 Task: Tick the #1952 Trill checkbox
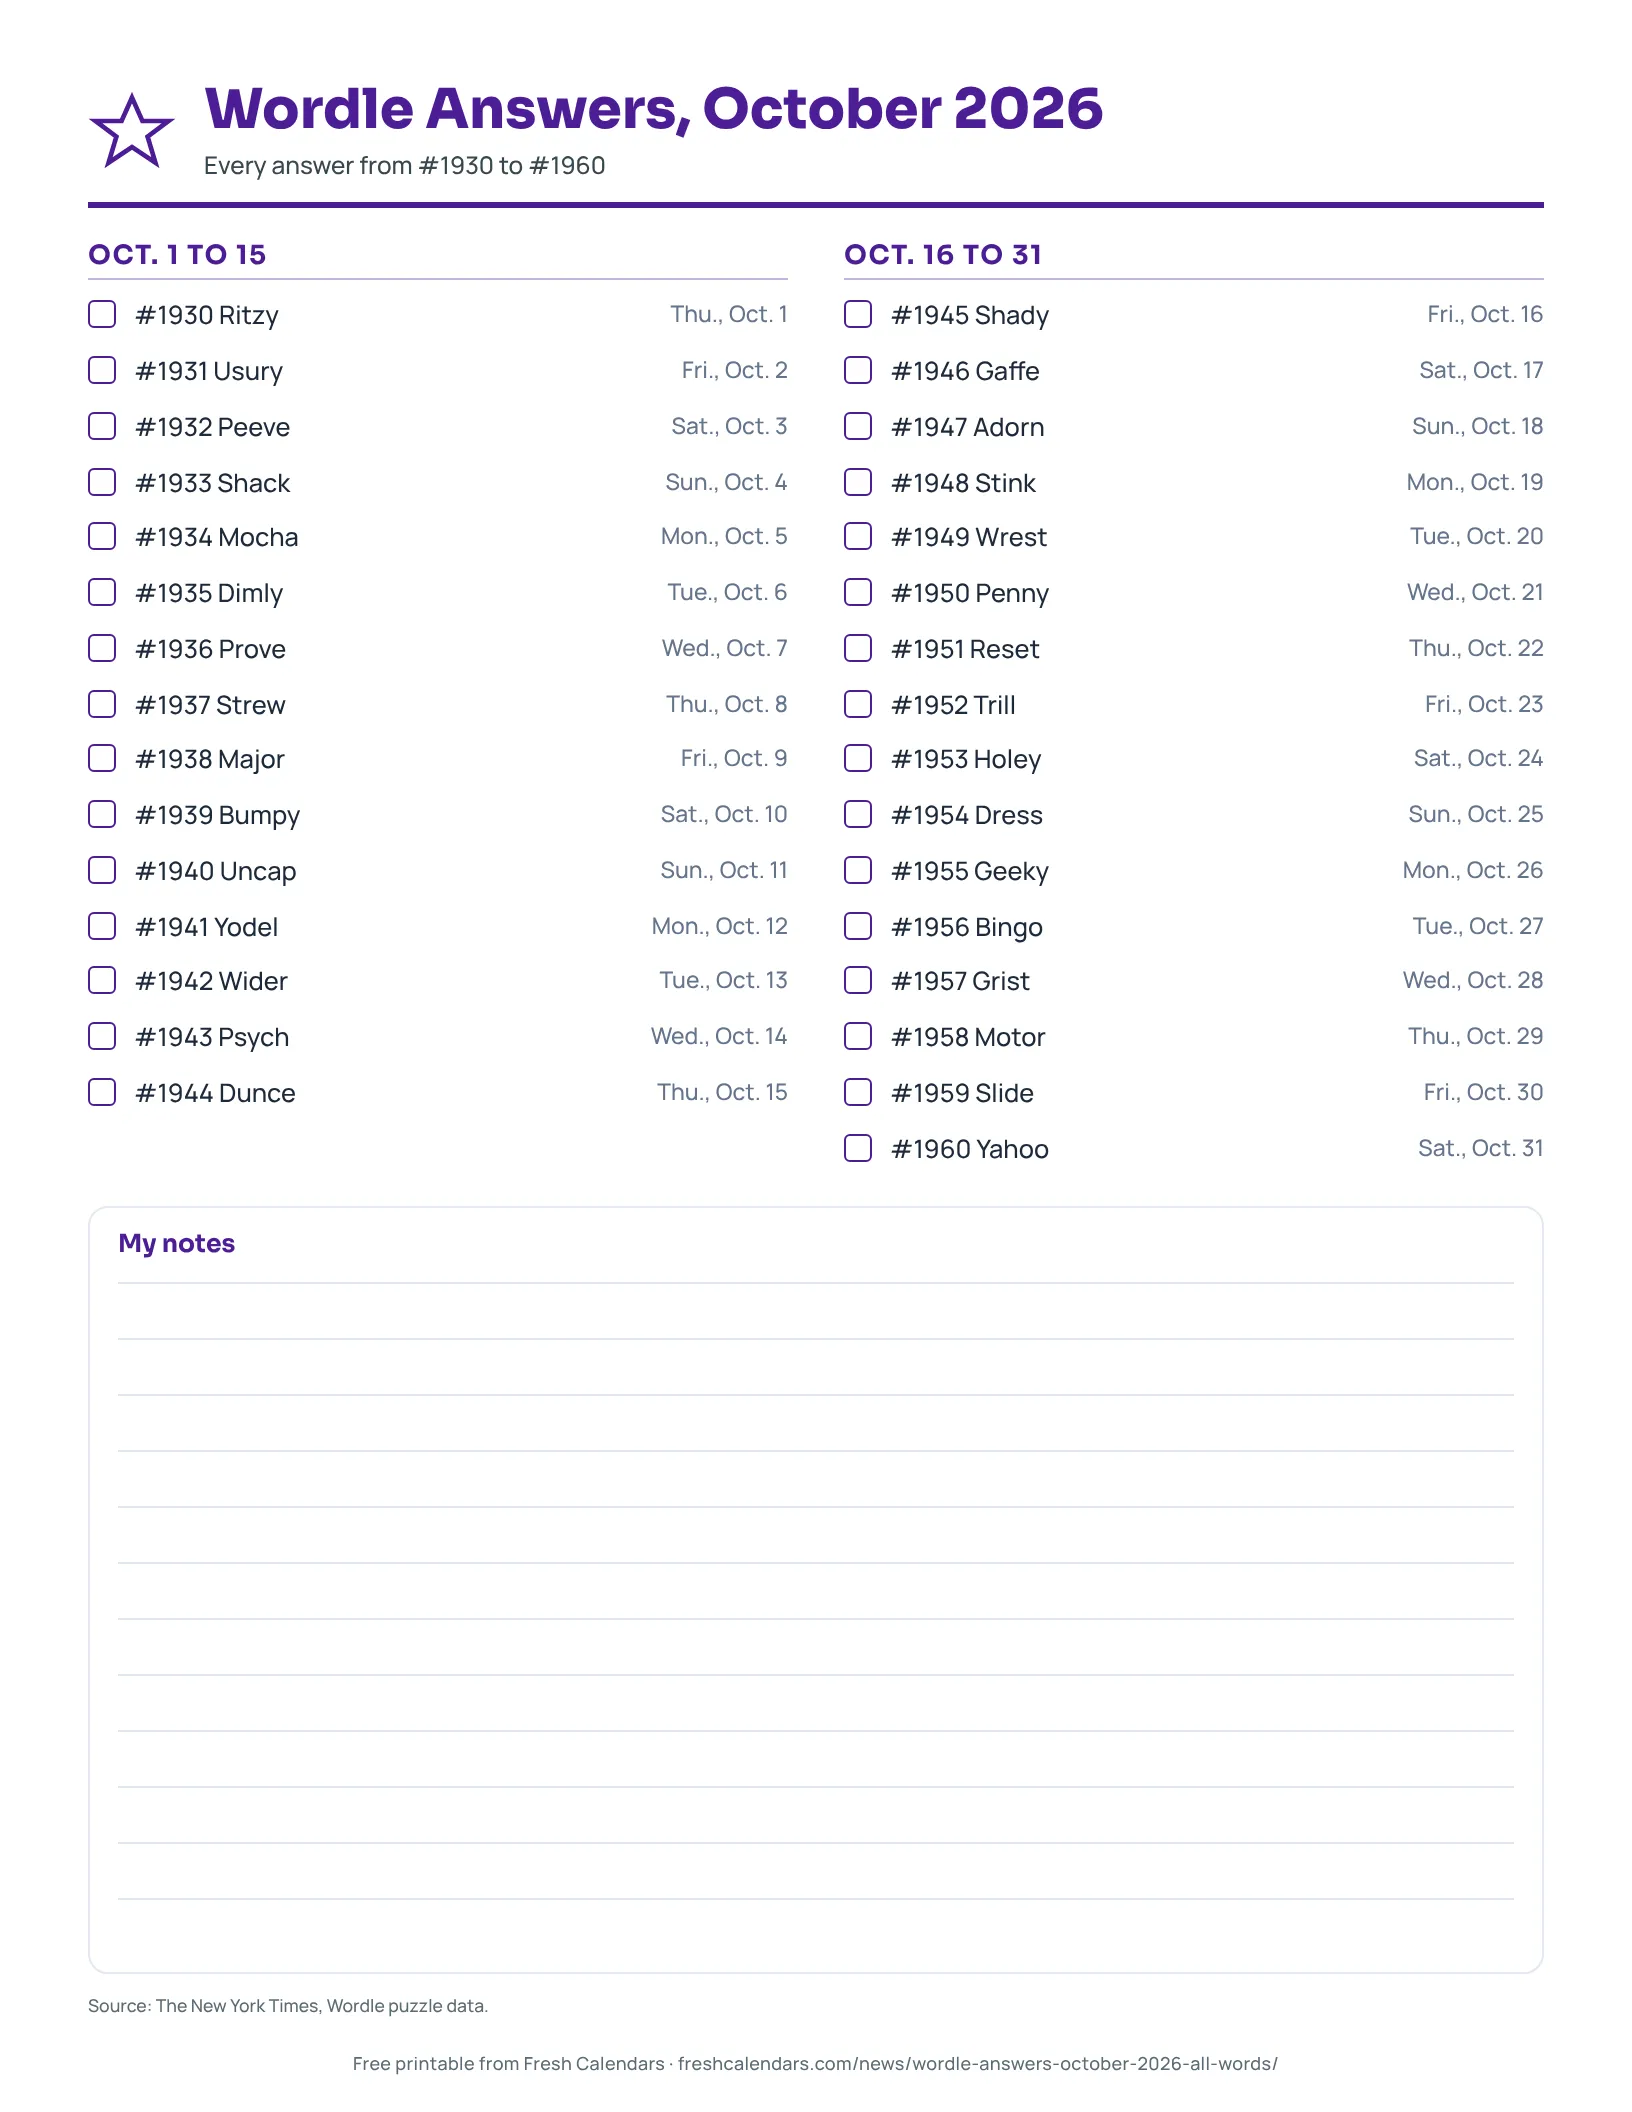(x=858, y=704)
